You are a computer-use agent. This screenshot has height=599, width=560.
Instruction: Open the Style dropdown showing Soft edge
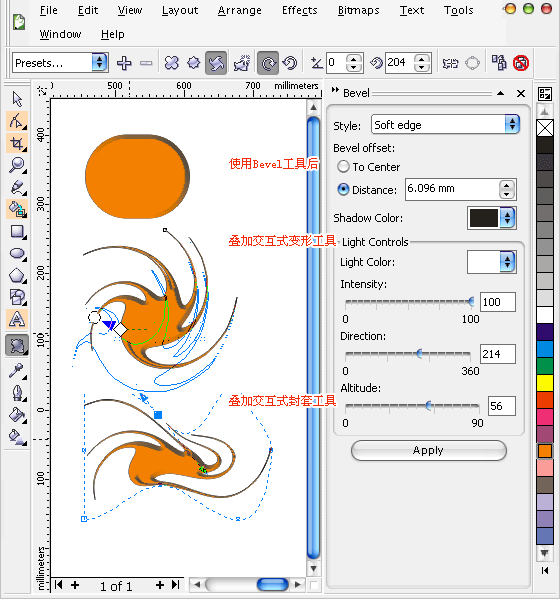coord(445,125)
